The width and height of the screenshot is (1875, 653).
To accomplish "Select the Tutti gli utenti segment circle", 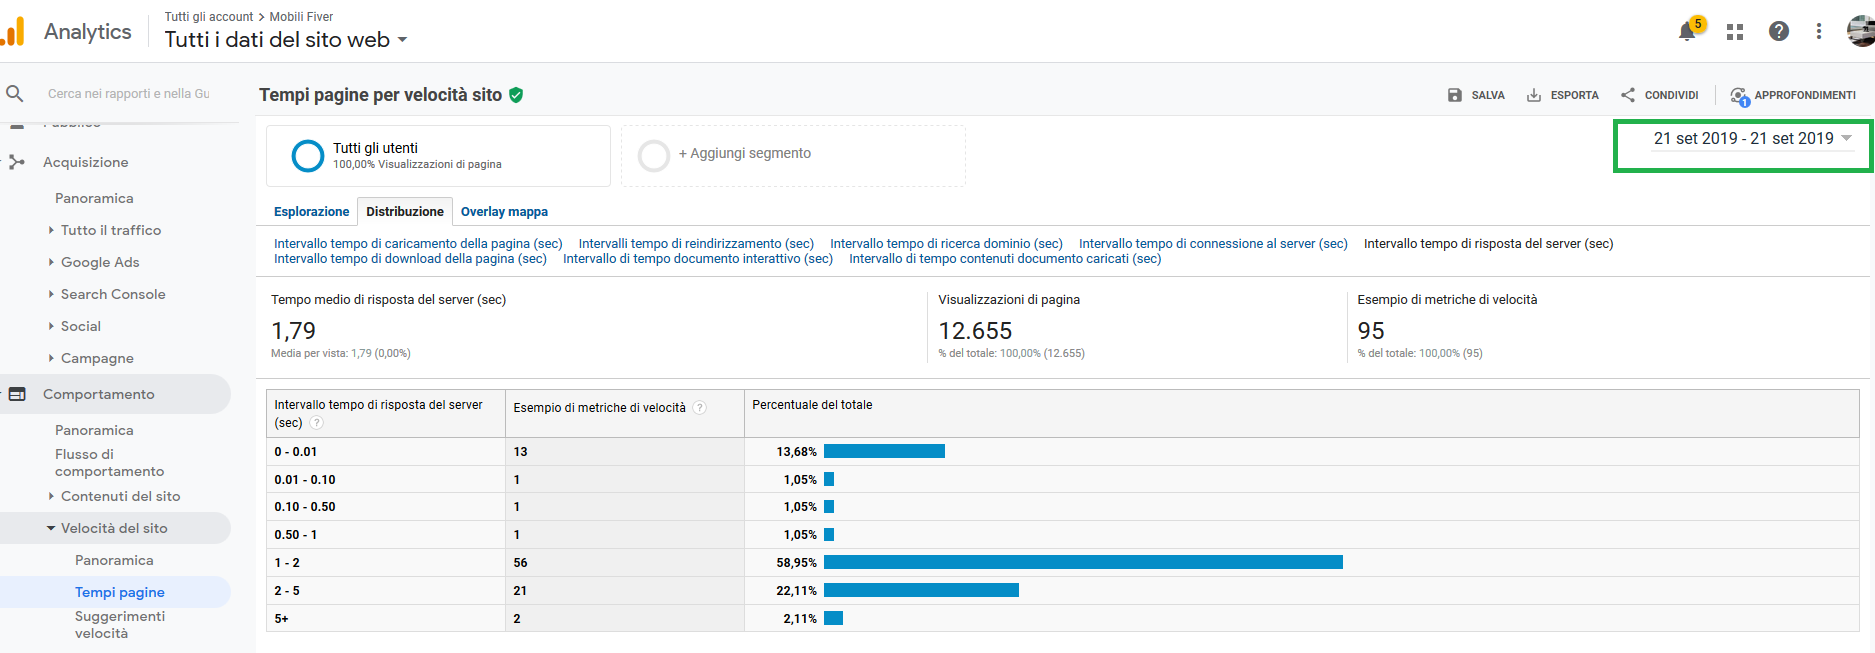I will pyautogui.click(x=308, y=156).
